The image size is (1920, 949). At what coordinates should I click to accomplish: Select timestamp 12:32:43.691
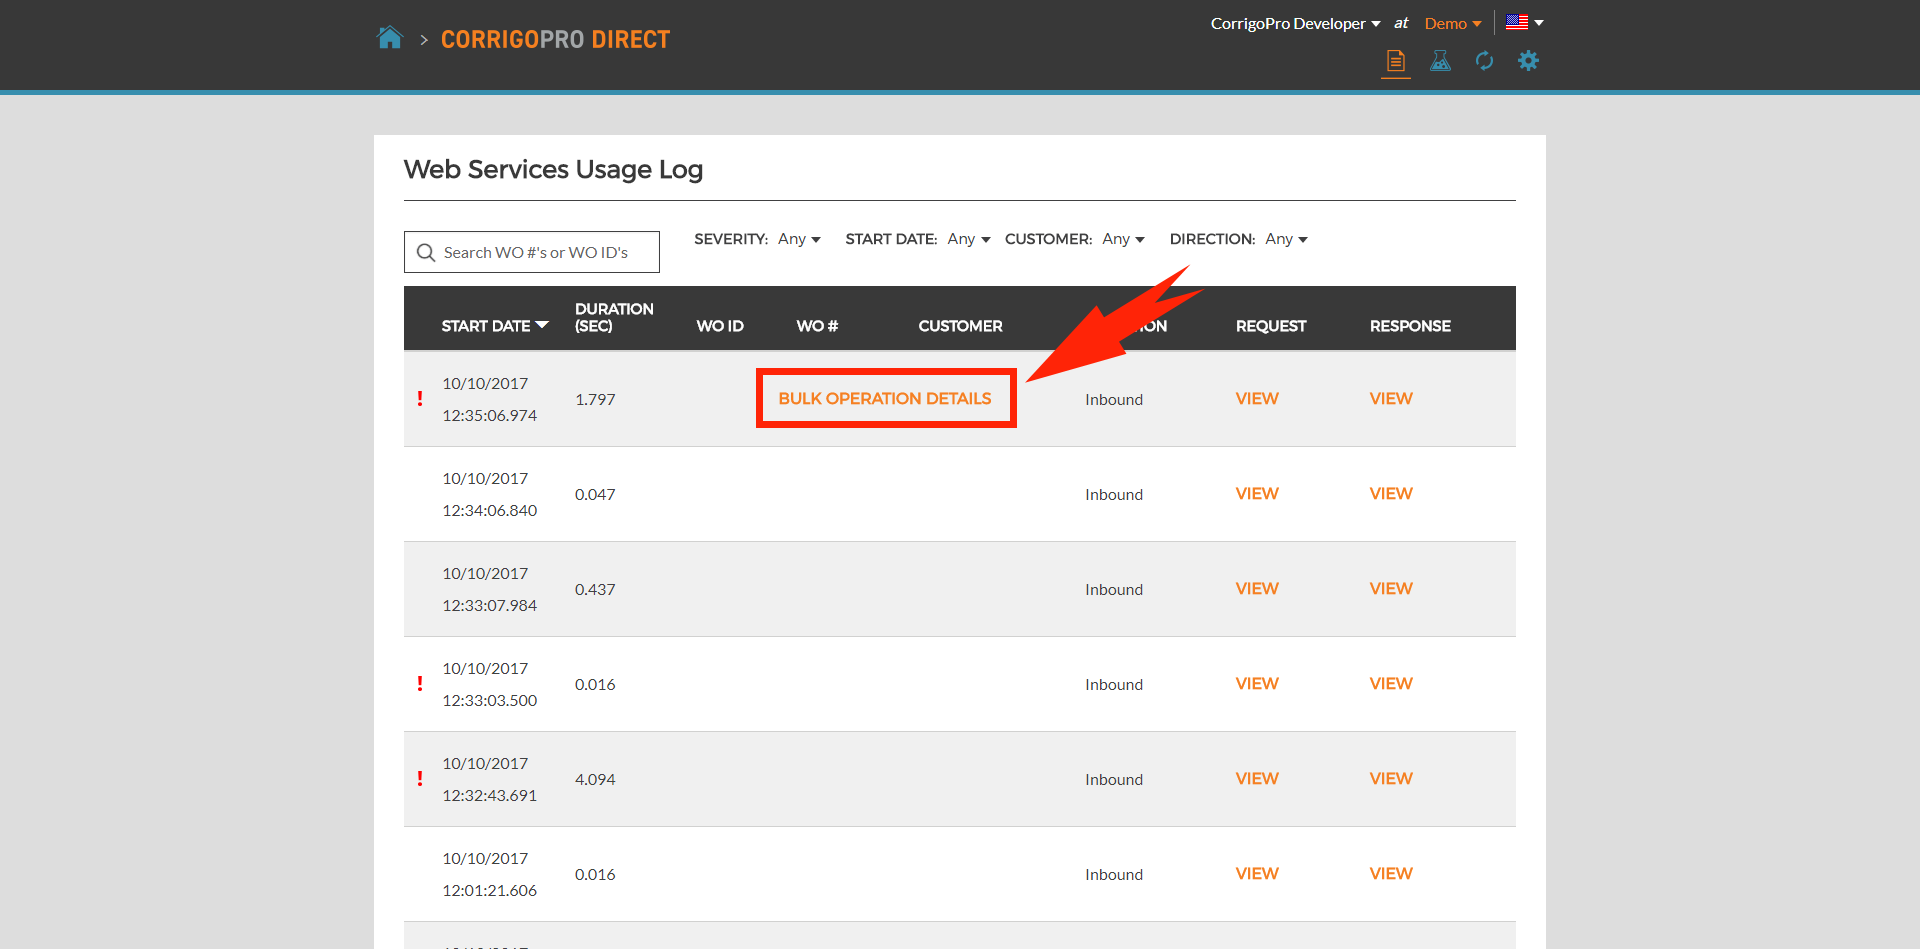490,795
